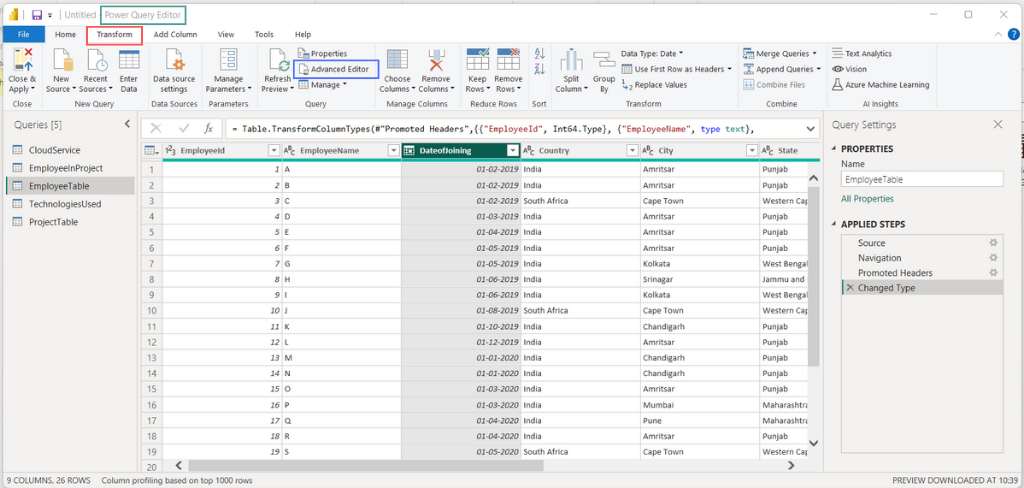1024x488 pixels.
Task: Open the EmployeeId column filter dropdown
Action: [274, 151]
